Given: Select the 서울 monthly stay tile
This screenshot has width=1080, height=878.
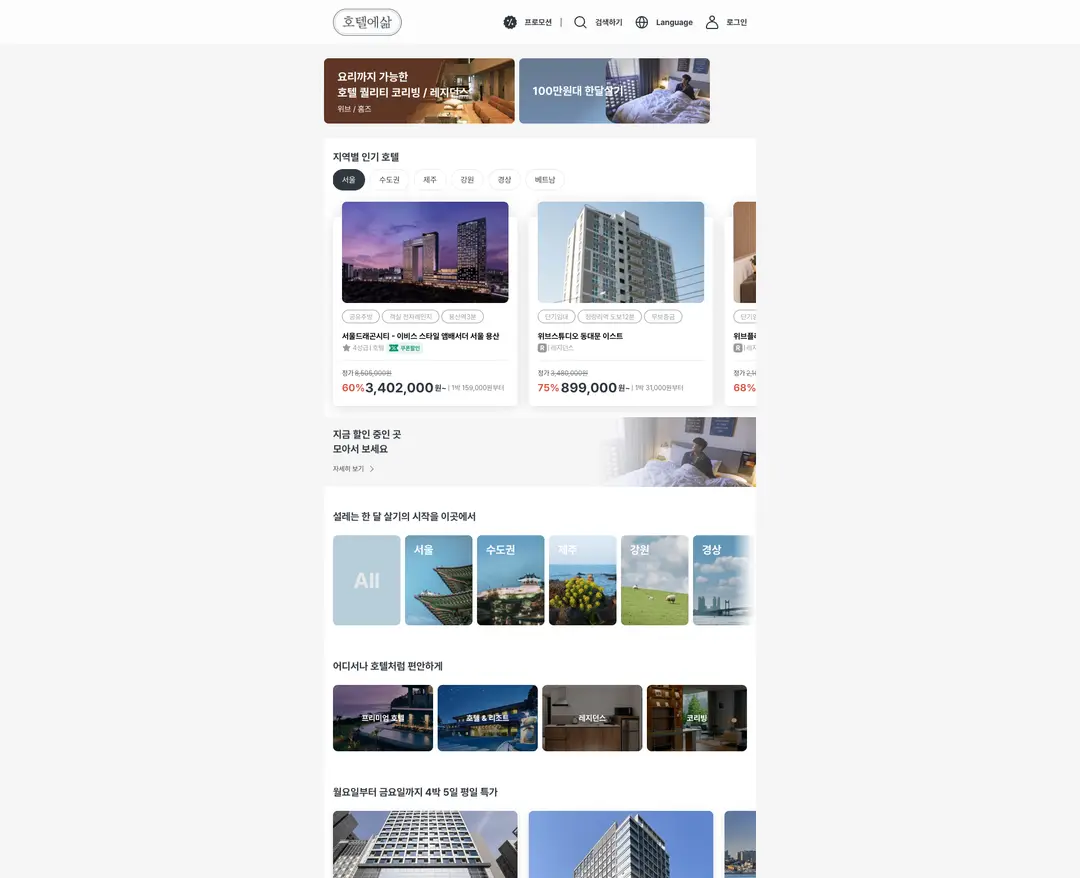Looking at the screenshot, I should click(439, 581).
